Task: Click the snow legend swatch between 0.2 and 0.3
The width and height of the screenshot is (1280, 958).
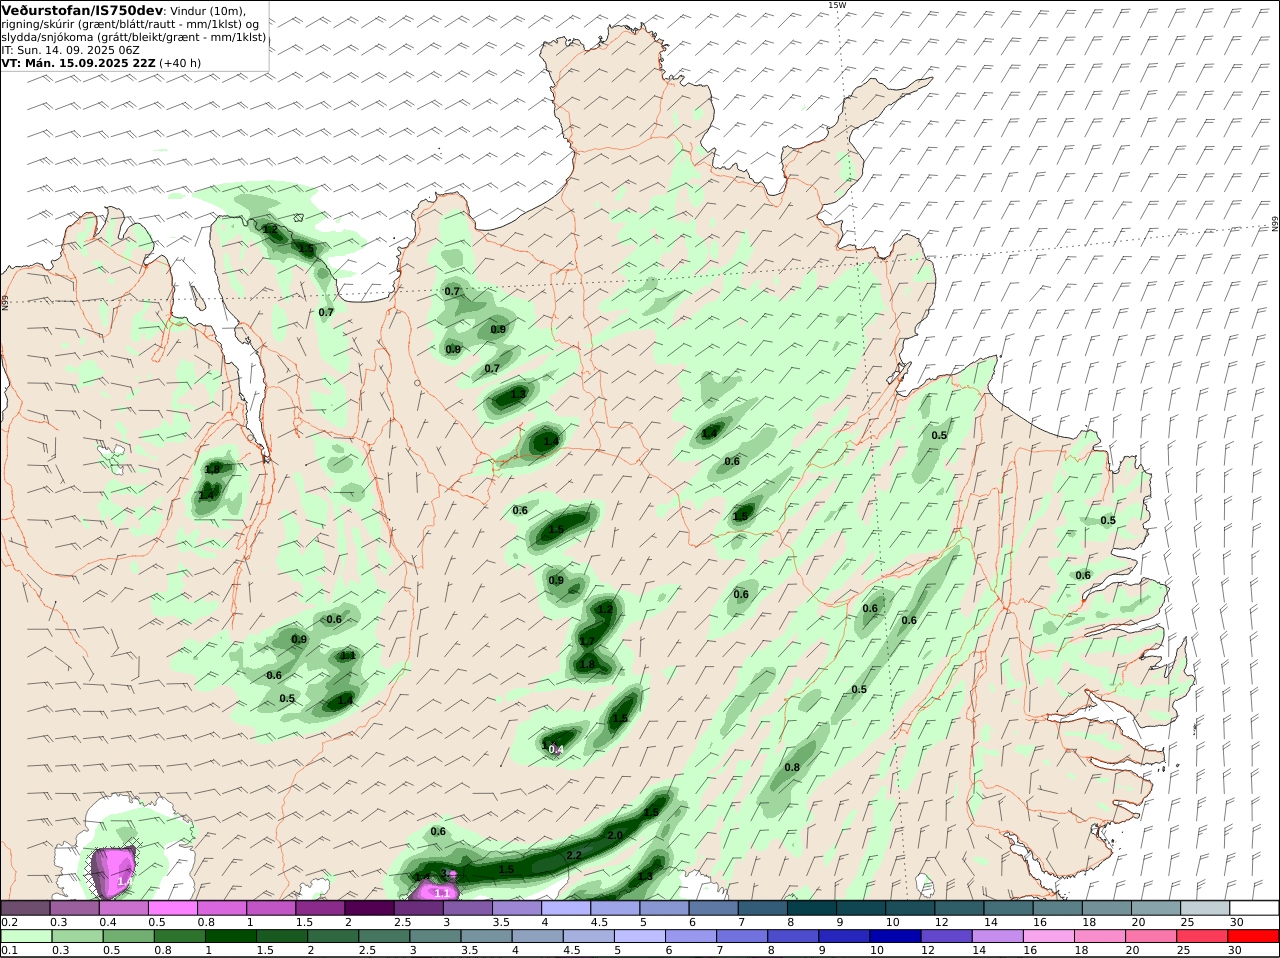Action: pyautogui.click(x=26, y=908)
